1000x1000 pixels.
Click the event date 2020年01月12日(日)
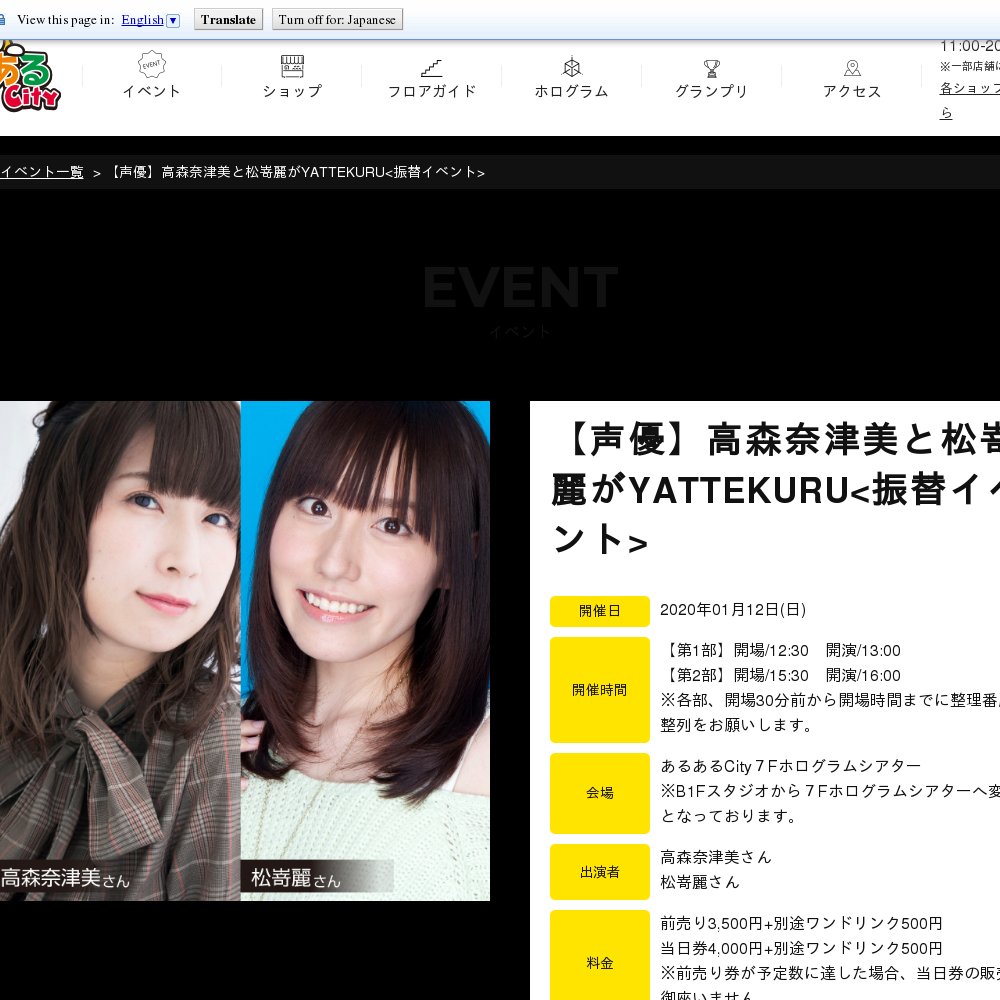click(x=733, y=610)
